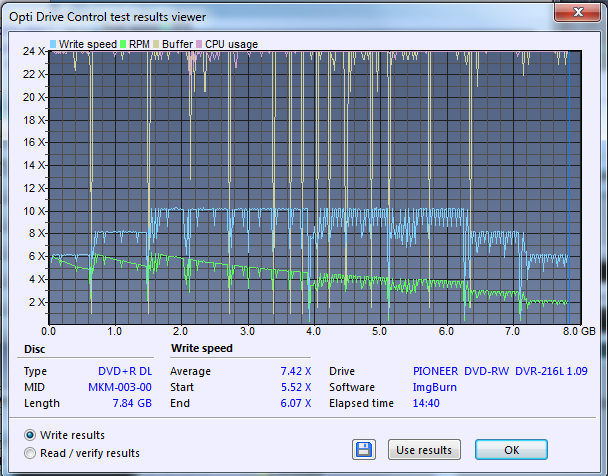Click the 14:40 elapsed time value

click(427, 403)
